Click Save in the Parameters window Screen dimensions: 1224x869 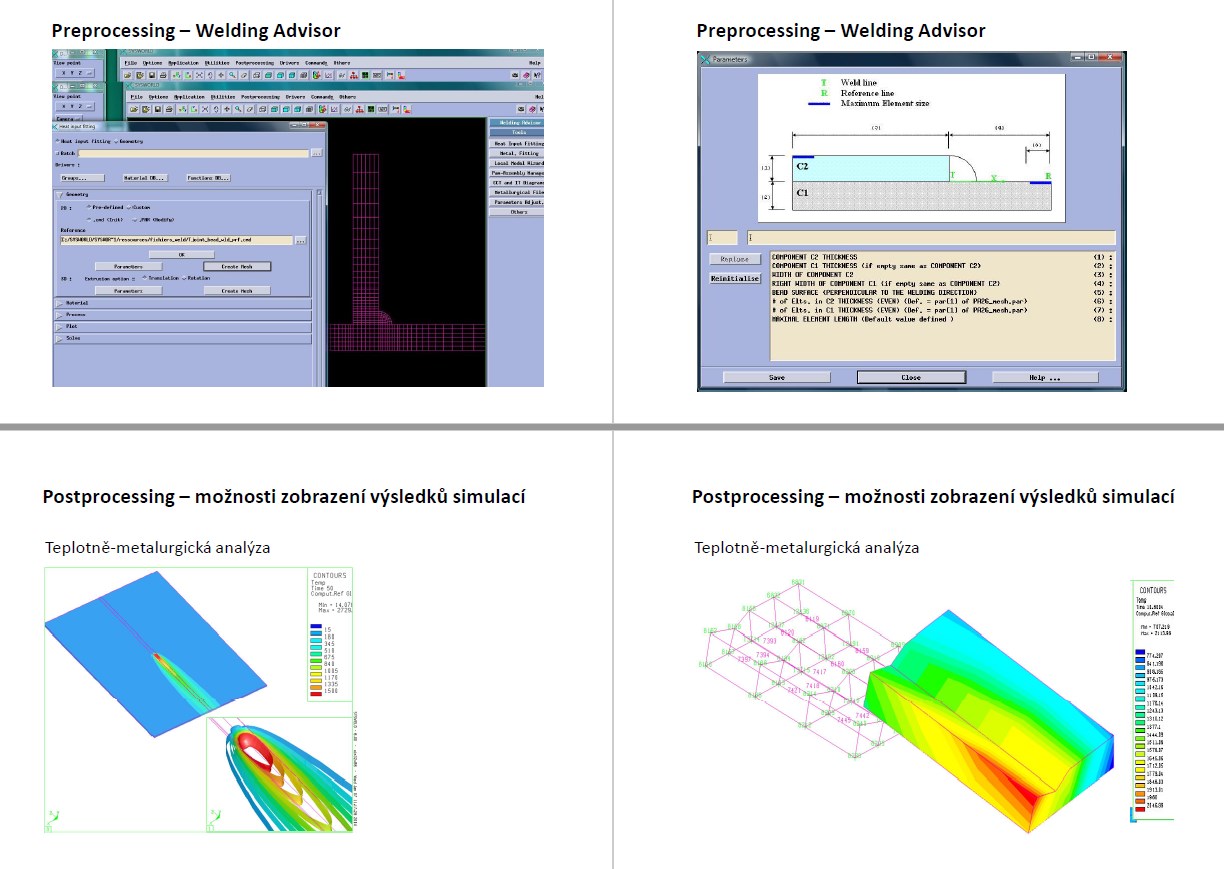coord(776,377)
